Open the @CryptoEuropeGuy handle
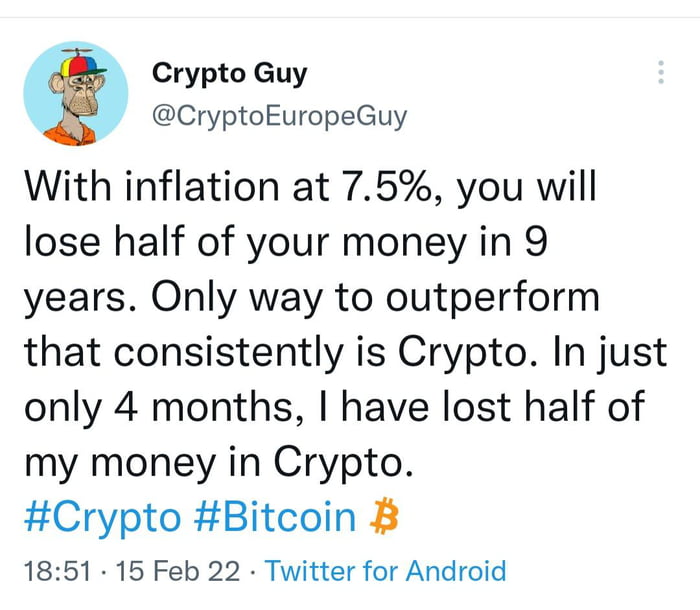The width and height of the screenshot is (700, 610). click(x=279, y=116)
